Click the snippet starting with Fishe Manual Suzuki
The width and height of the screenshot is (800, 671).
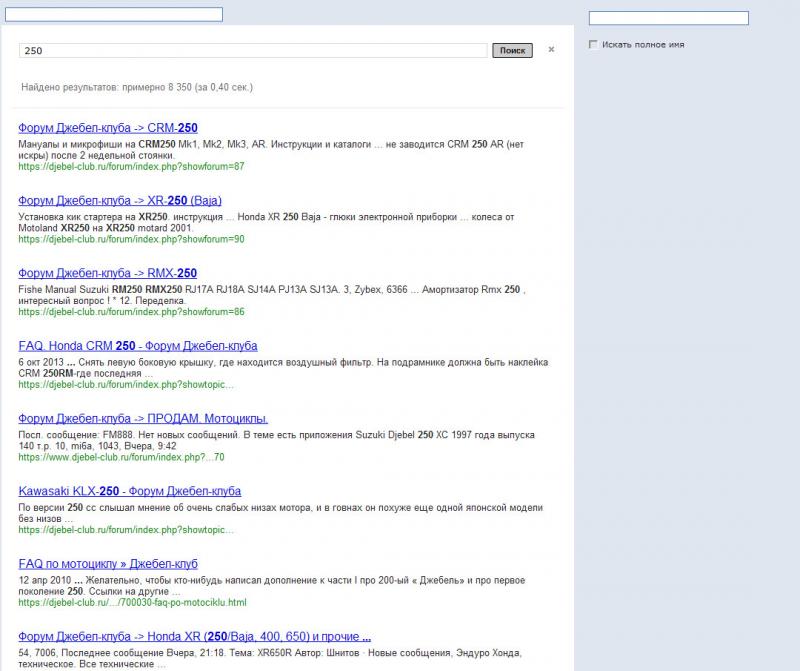pyautogui.click(x=272, y=295)
